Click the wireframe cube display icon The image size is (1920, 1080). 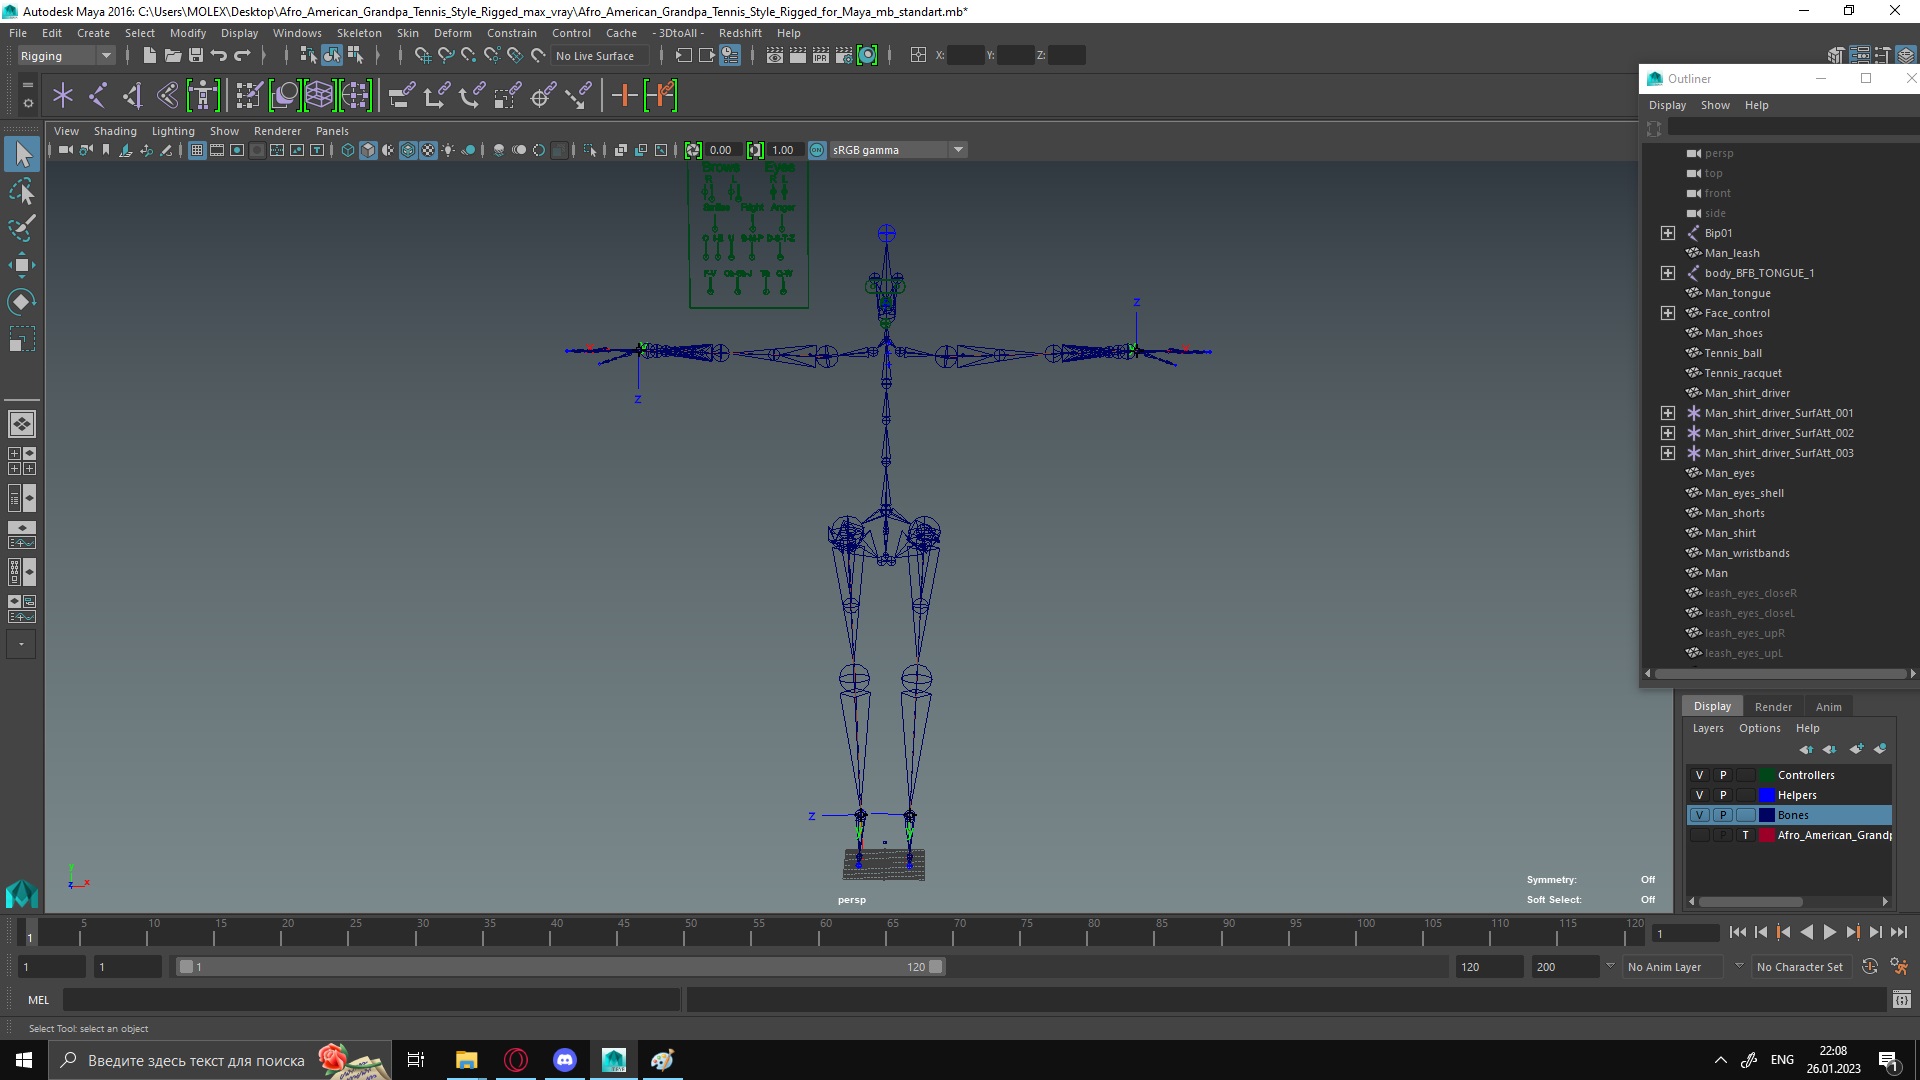348,150
